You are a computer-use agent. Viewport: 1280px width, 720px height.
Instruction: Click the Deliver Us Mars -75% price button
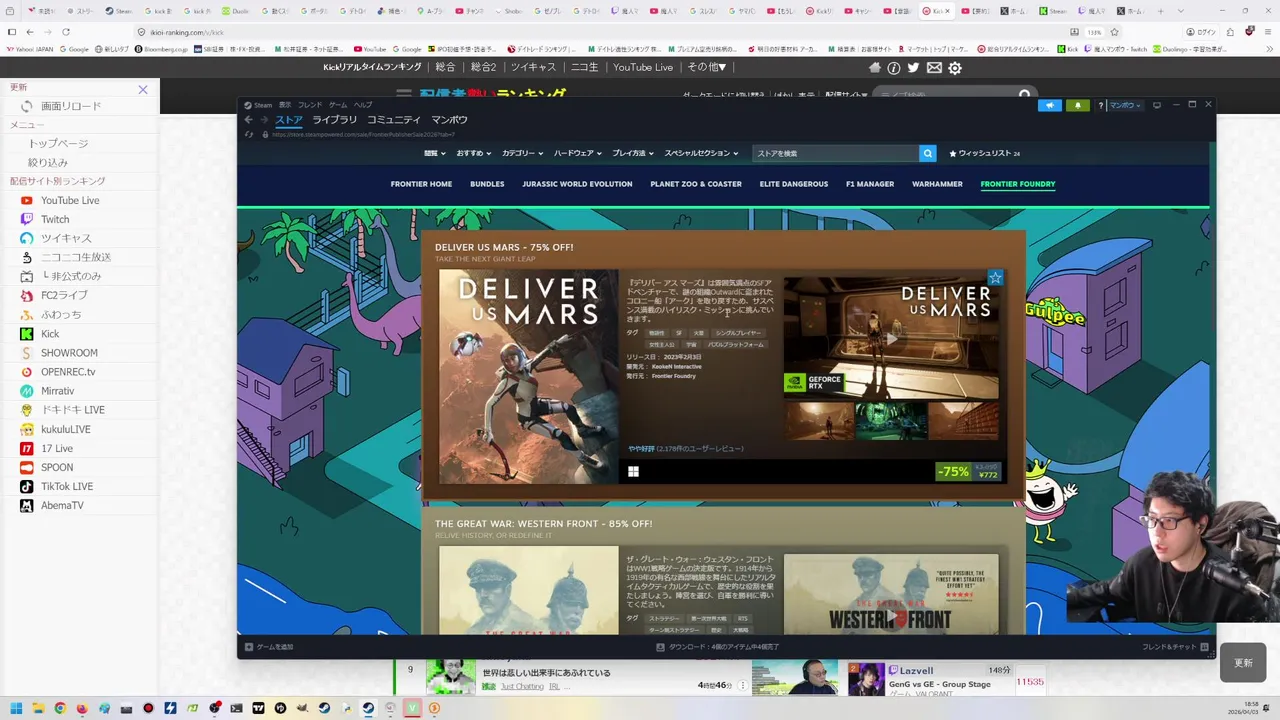968,471
